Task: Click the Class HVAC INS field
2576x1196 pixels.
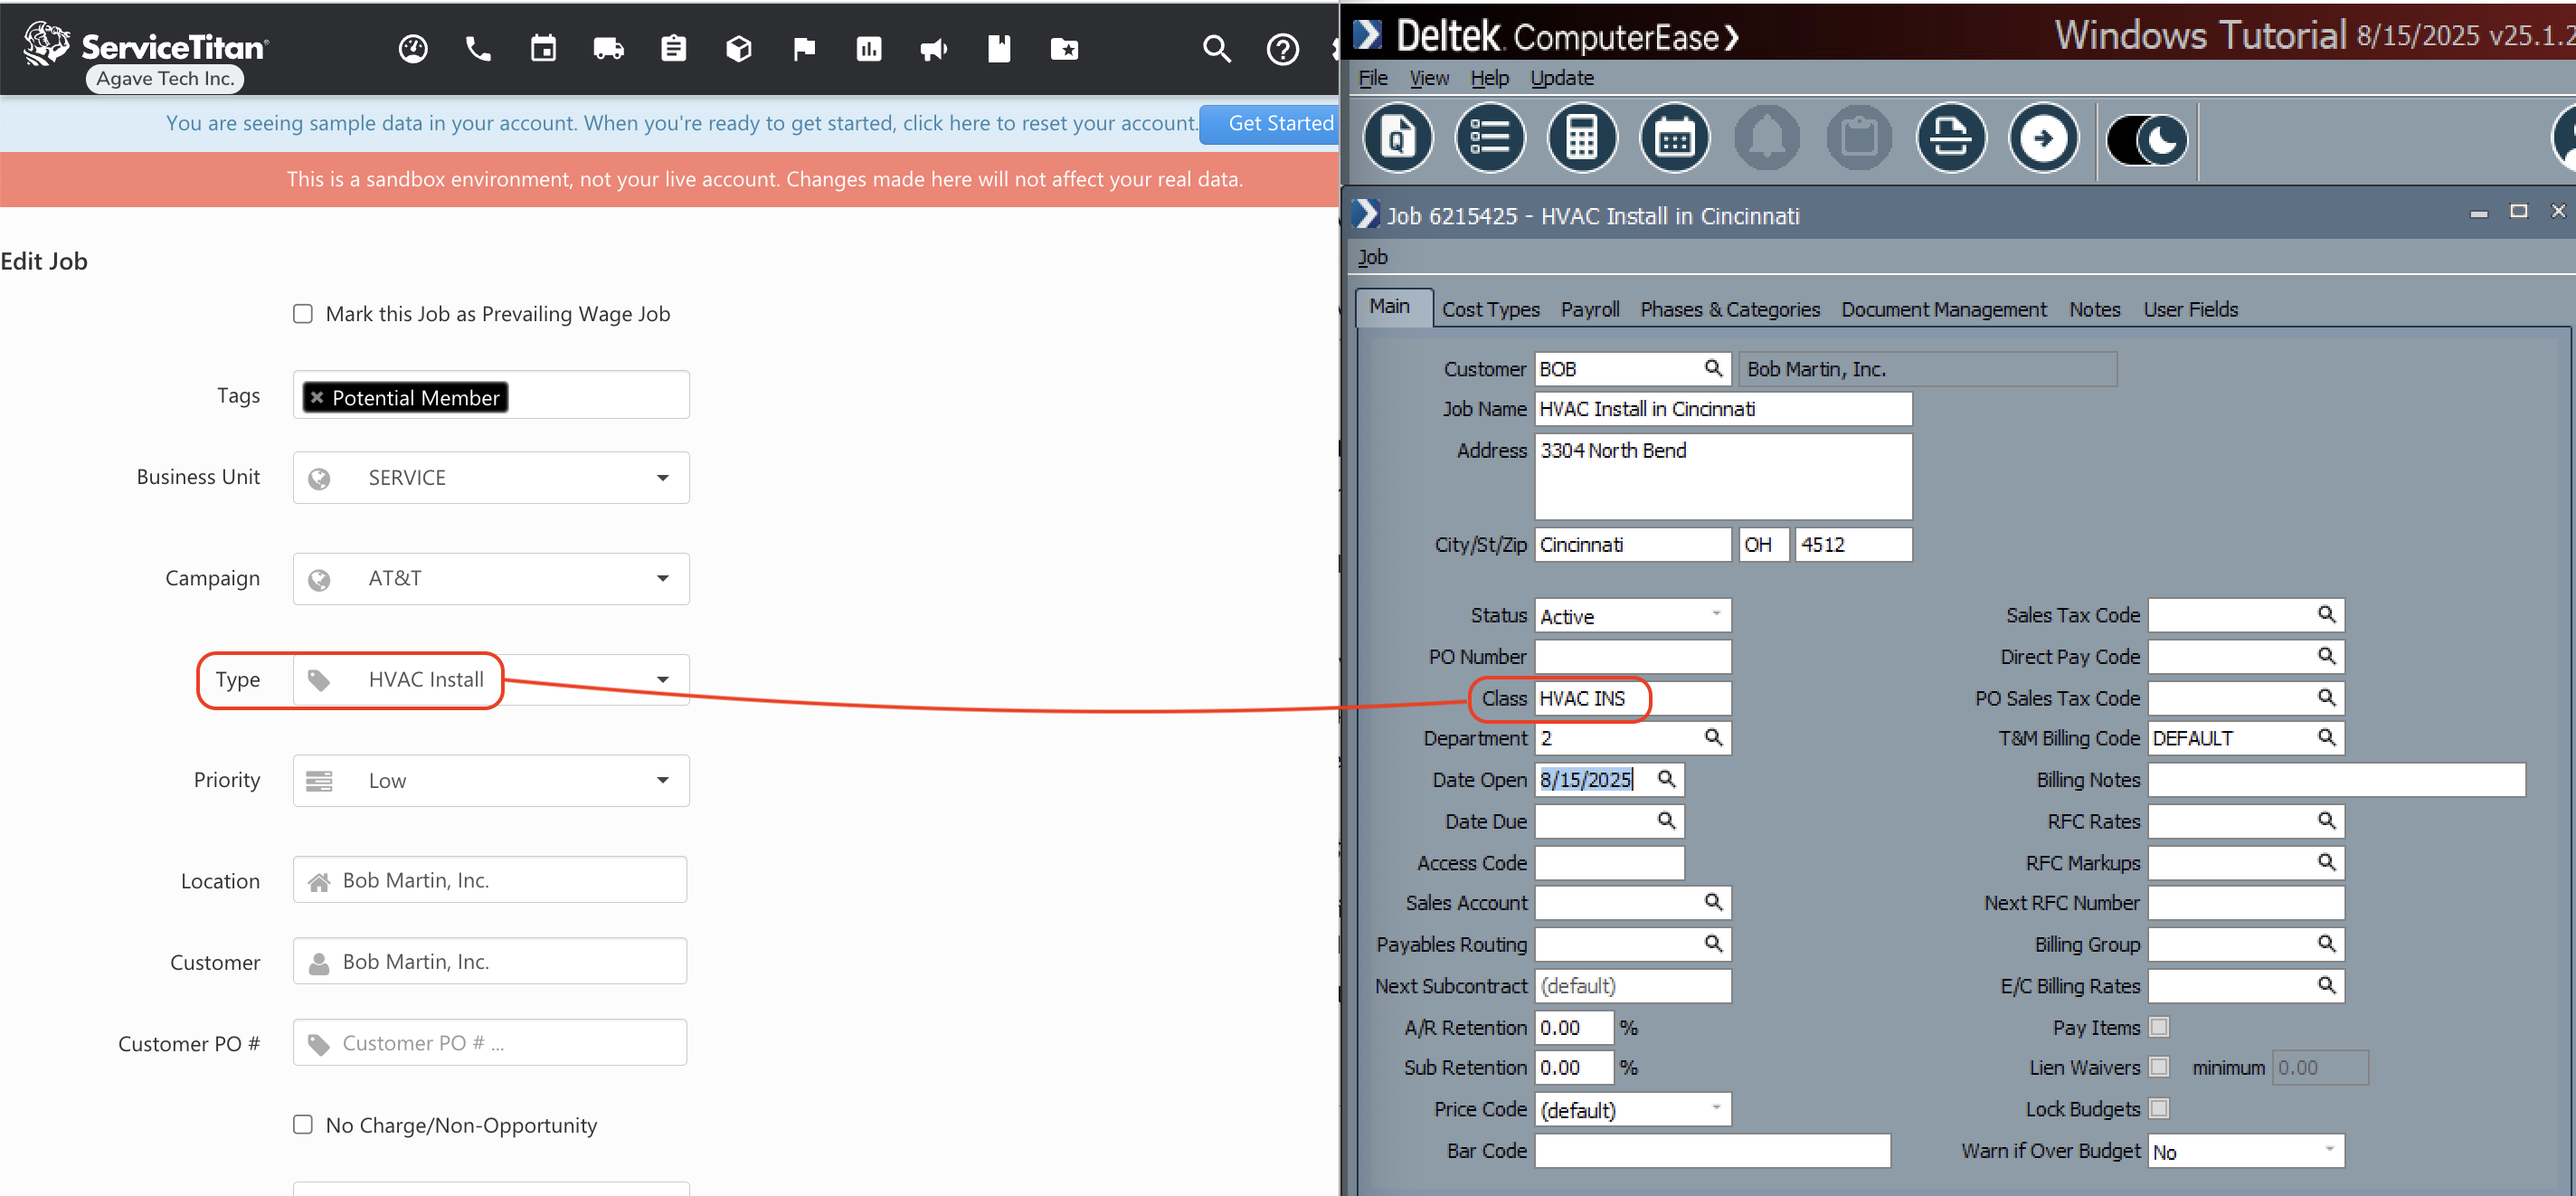Action: (1633, 698)
